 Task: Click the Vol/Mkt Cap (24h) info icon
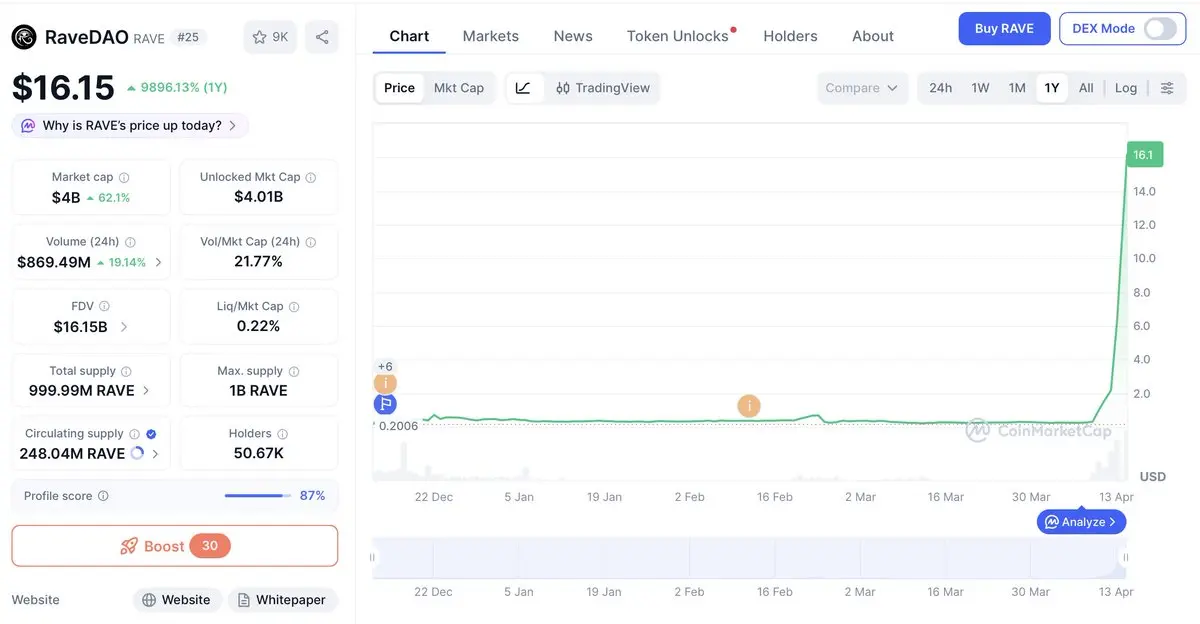pos(311,242)
